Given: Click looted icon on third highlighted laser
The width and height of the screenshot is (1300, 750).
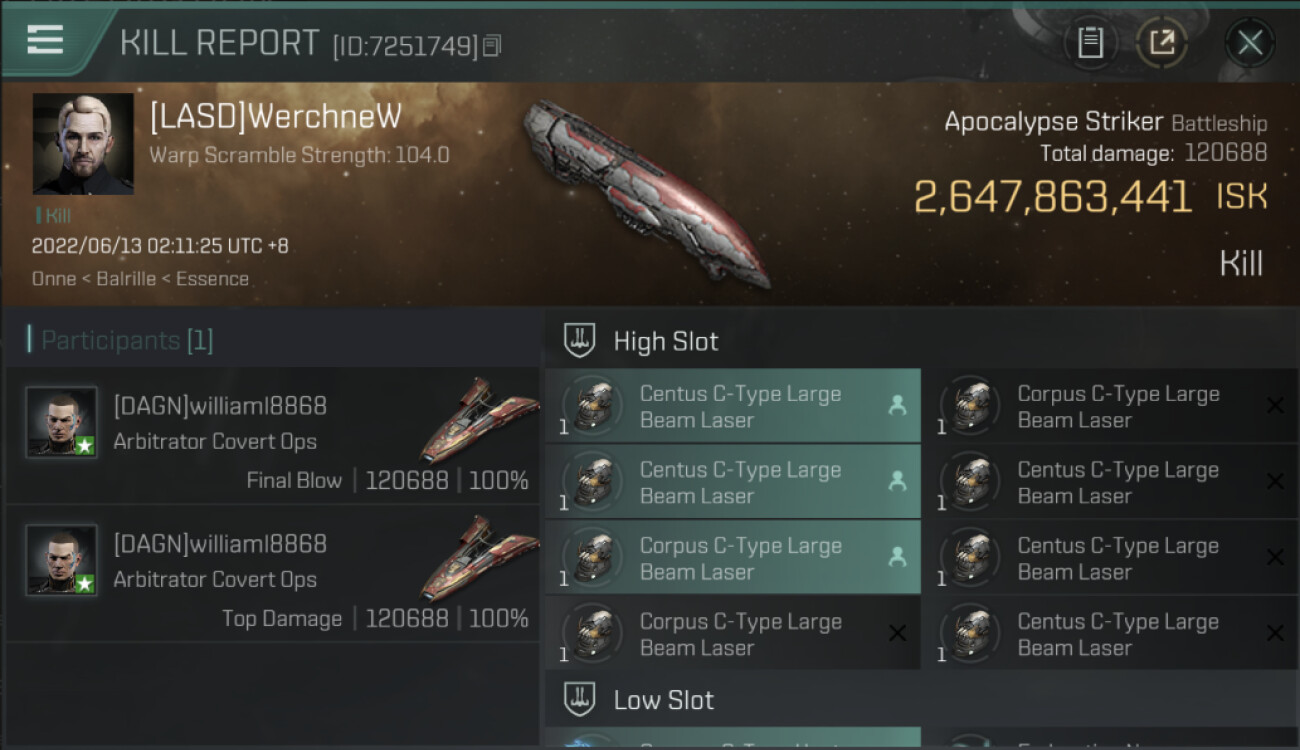Looking at the screenshot, I should tap(897, 558).
